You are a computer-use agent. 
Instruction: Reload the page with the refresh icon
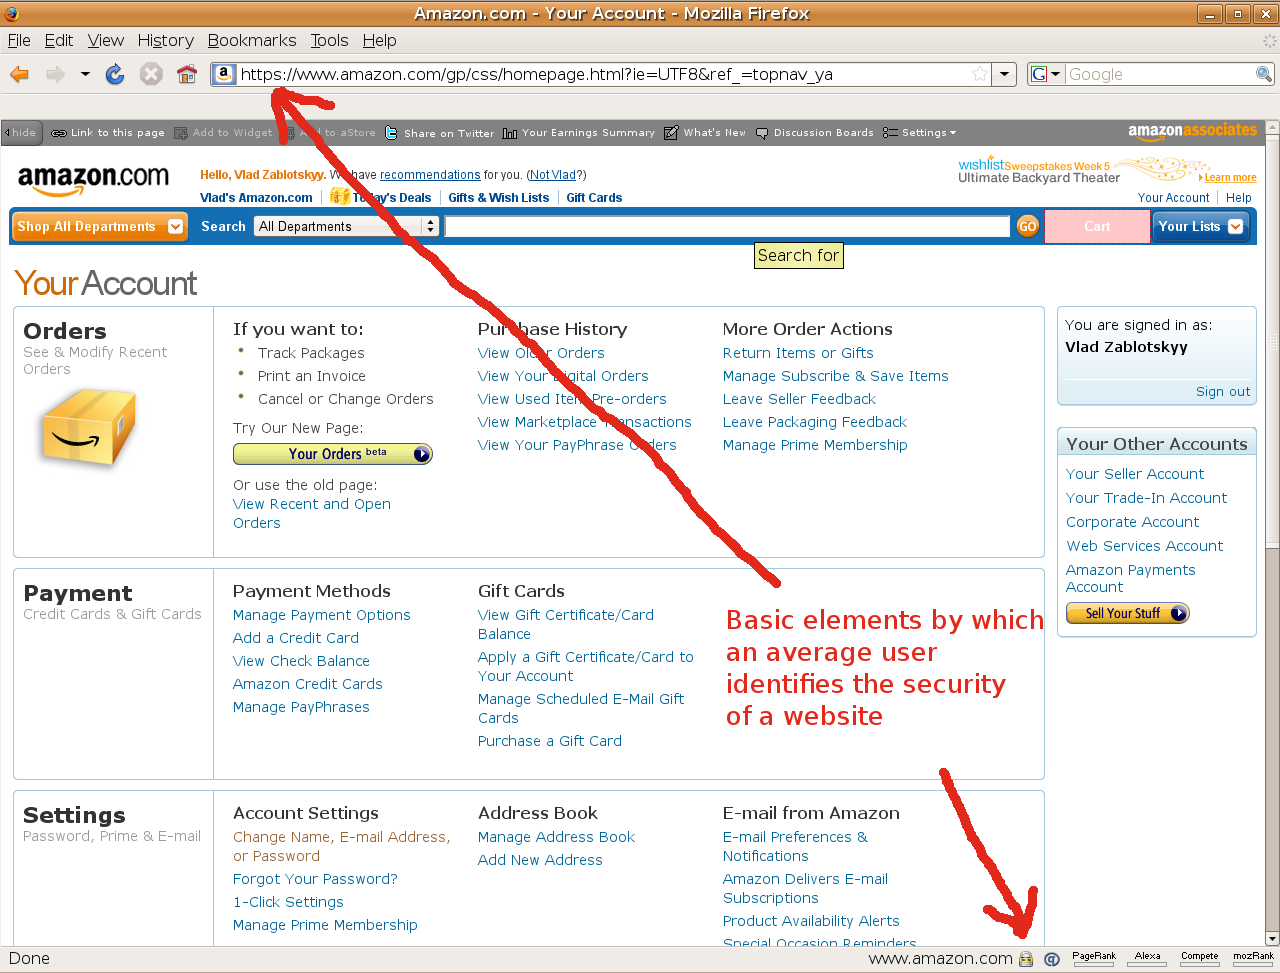point(115,74)
